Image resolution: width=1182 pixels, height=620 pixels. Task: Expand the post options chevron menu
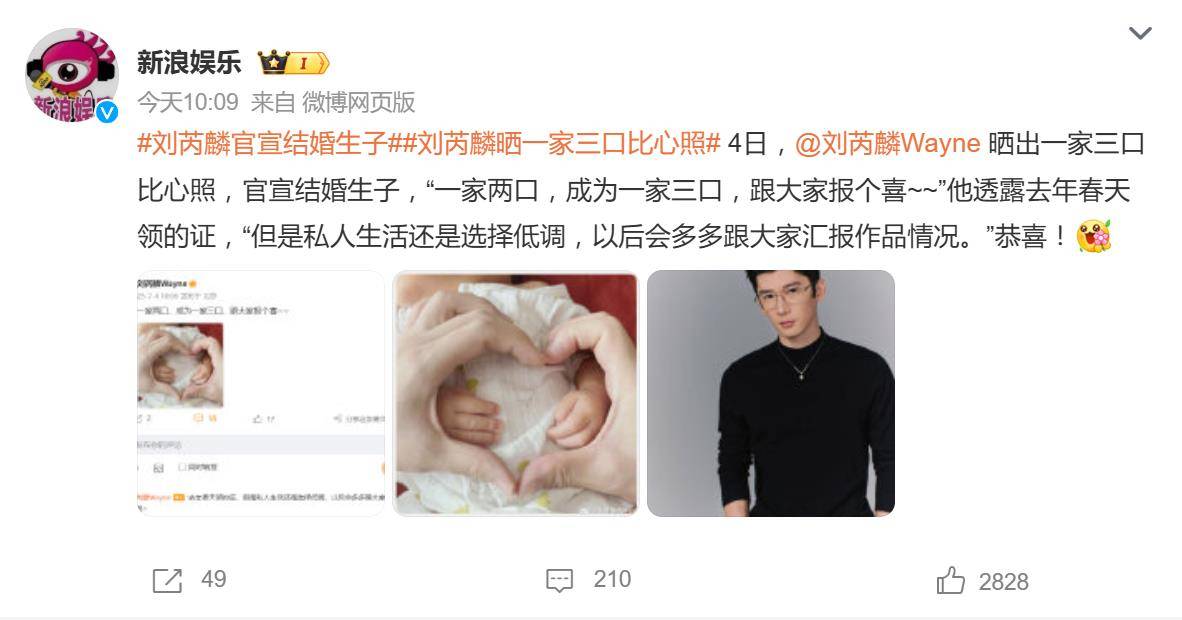pyautogui.click(x=1139, y=33)
